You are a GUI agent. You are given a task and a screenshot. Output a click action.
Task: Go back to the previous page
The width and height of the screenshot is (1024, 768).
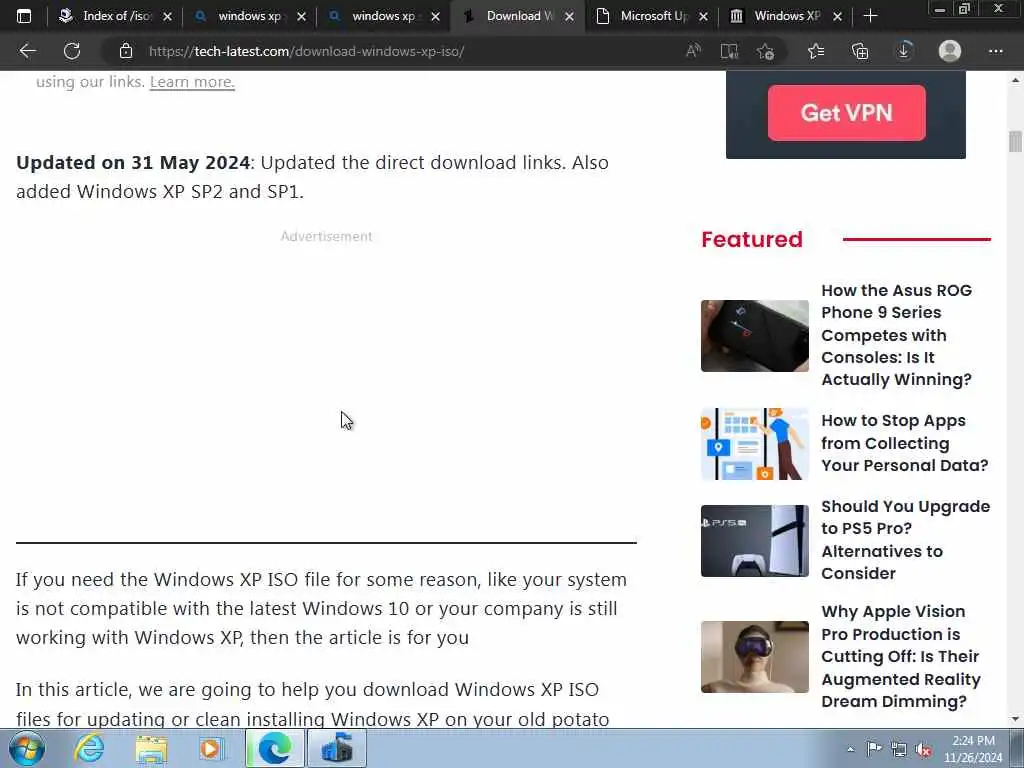click(x=27, y=51)
